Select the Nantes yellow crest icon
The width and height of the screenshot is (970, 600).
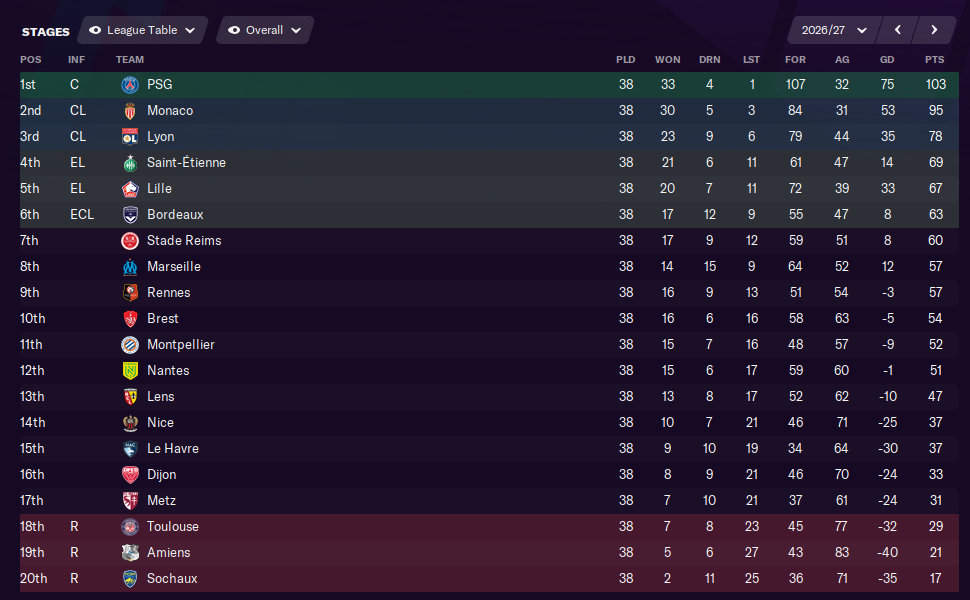tap(130, 371)
